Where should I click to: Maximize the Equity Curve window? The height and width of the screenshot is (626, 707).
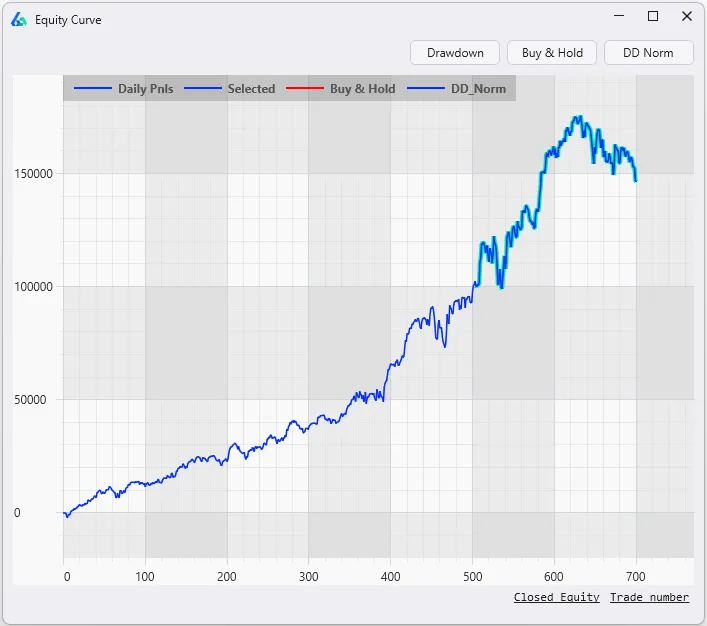pos(653,16)
